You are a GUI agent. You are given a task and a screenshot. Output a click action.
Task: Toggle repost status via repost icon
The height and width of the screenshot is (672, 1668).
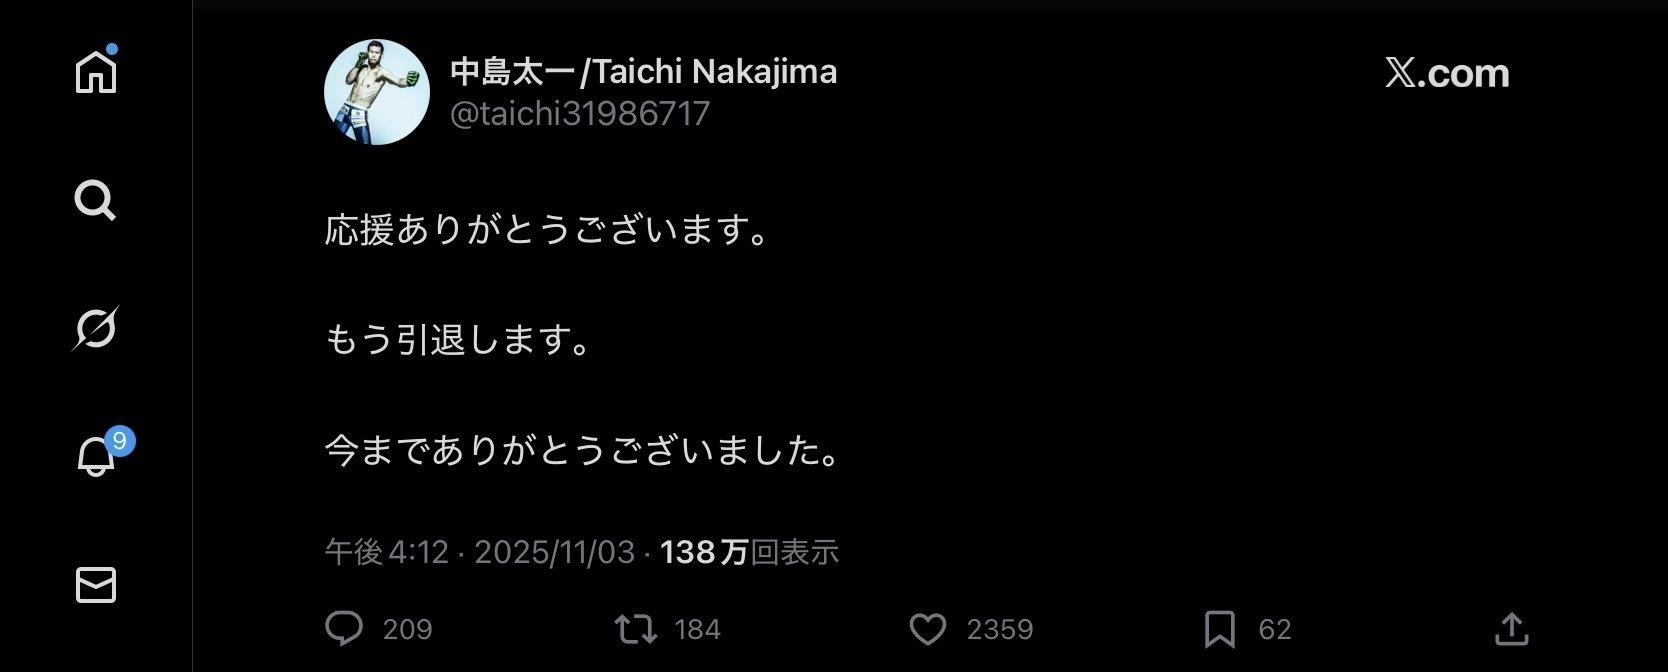click(x=637, y=629)
